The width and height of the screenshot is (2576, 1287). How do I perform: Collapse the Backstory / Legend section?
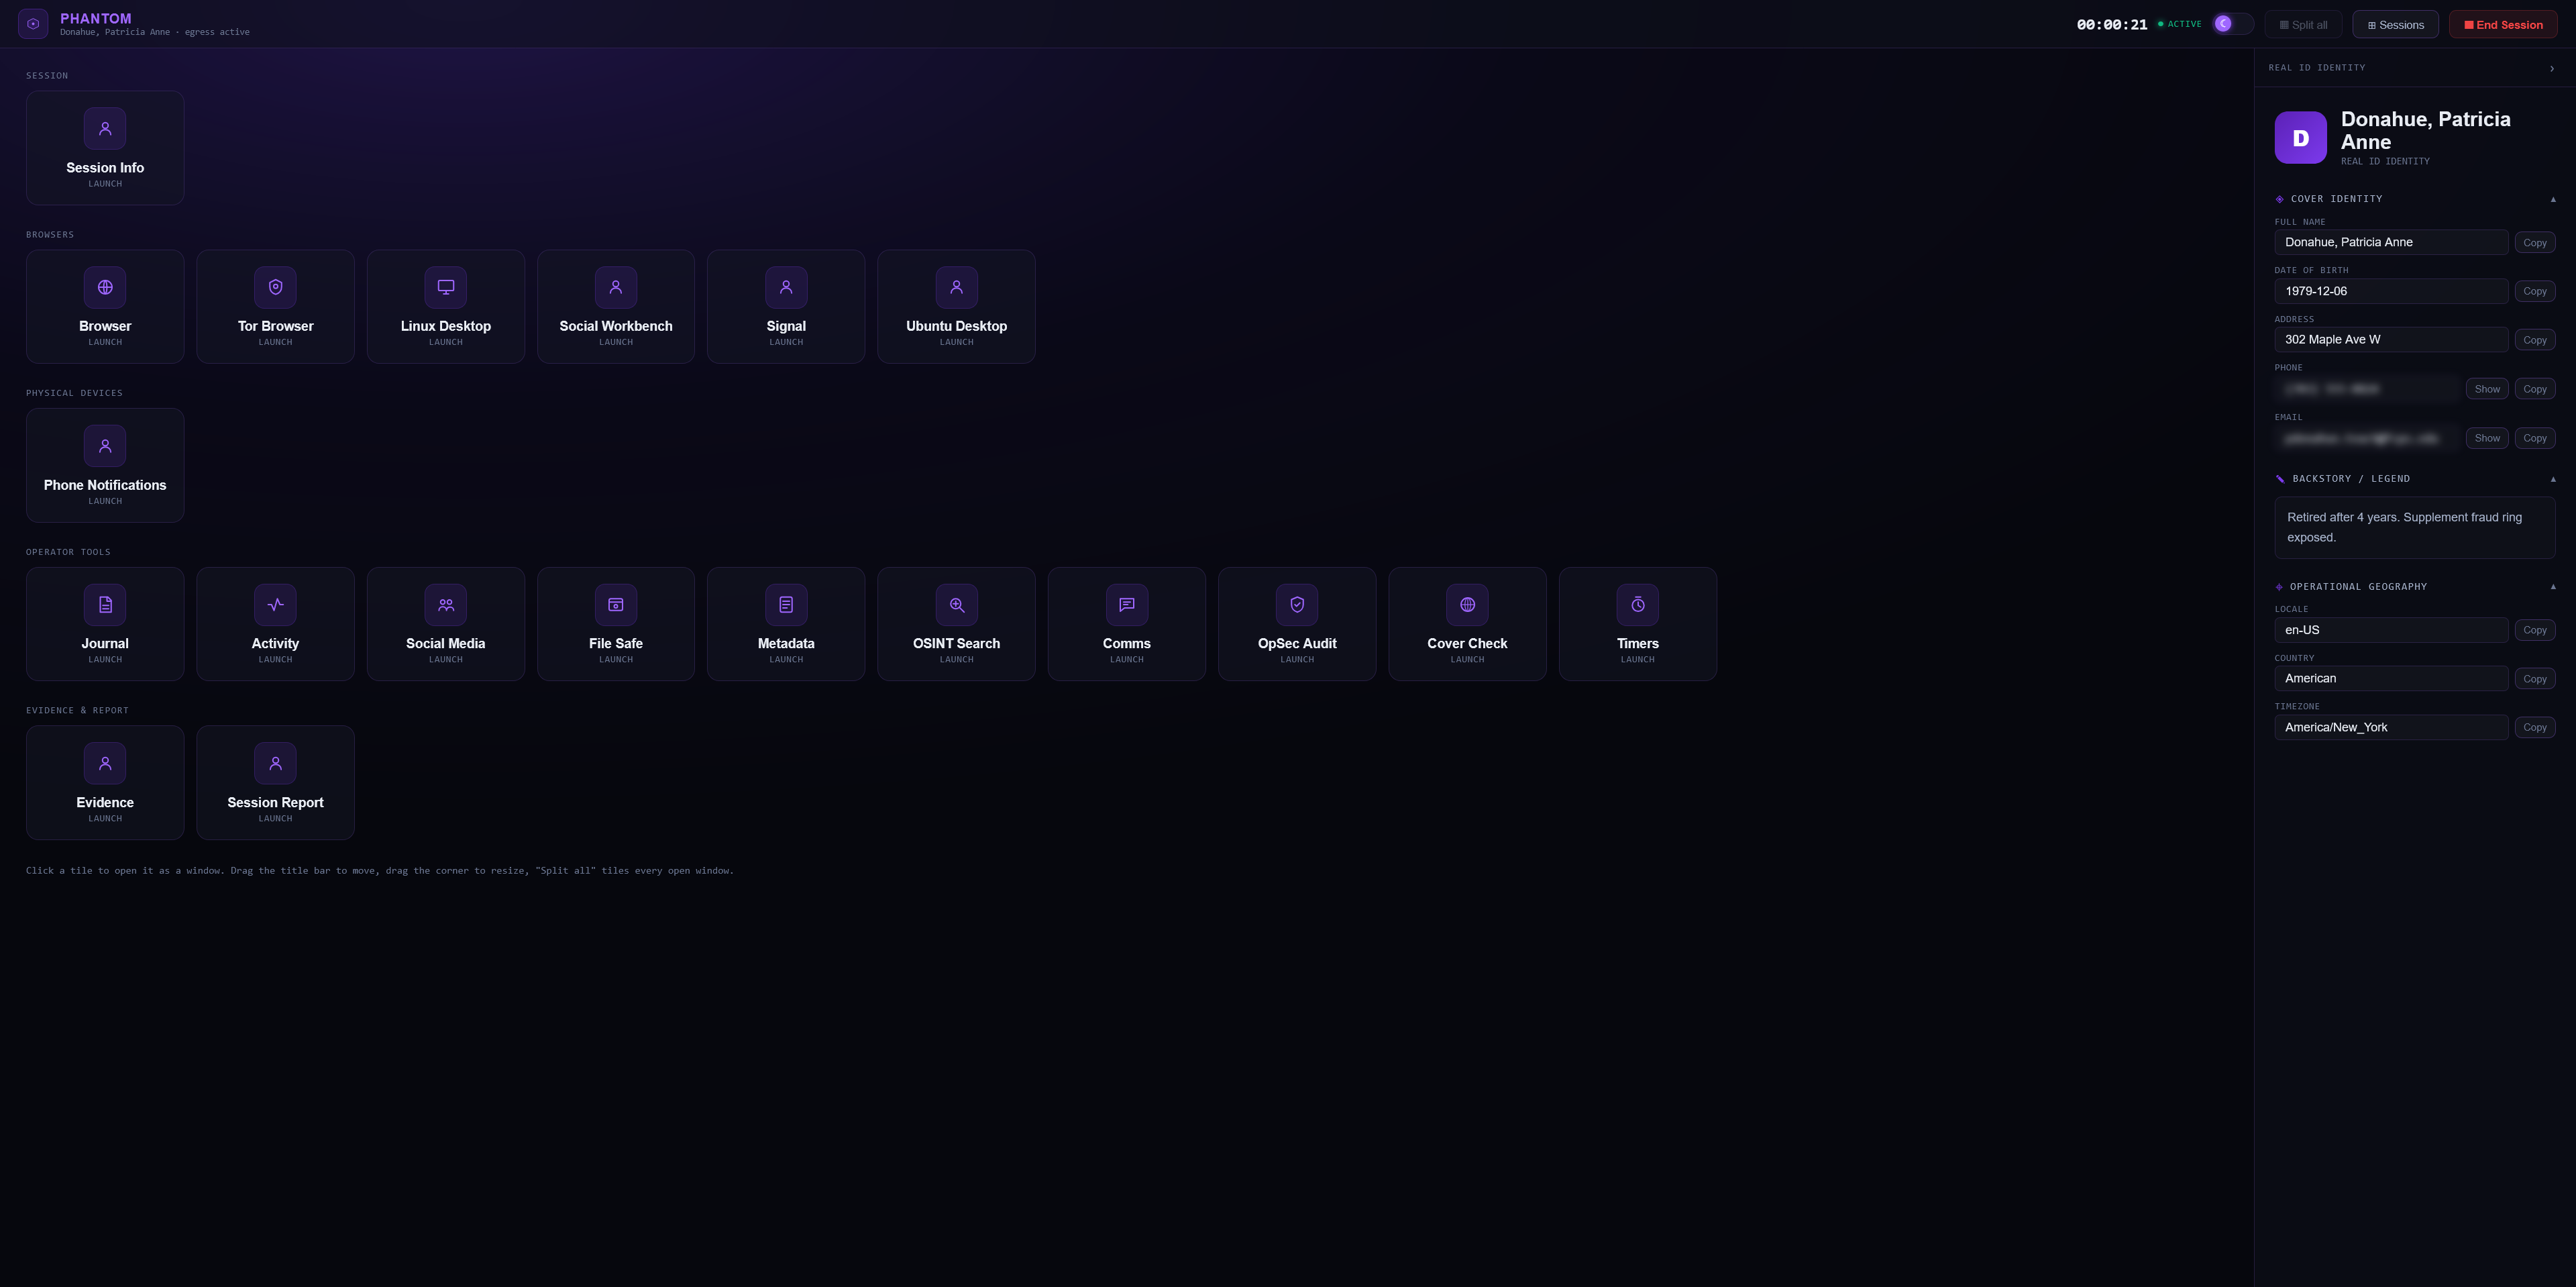[2553, 479]
